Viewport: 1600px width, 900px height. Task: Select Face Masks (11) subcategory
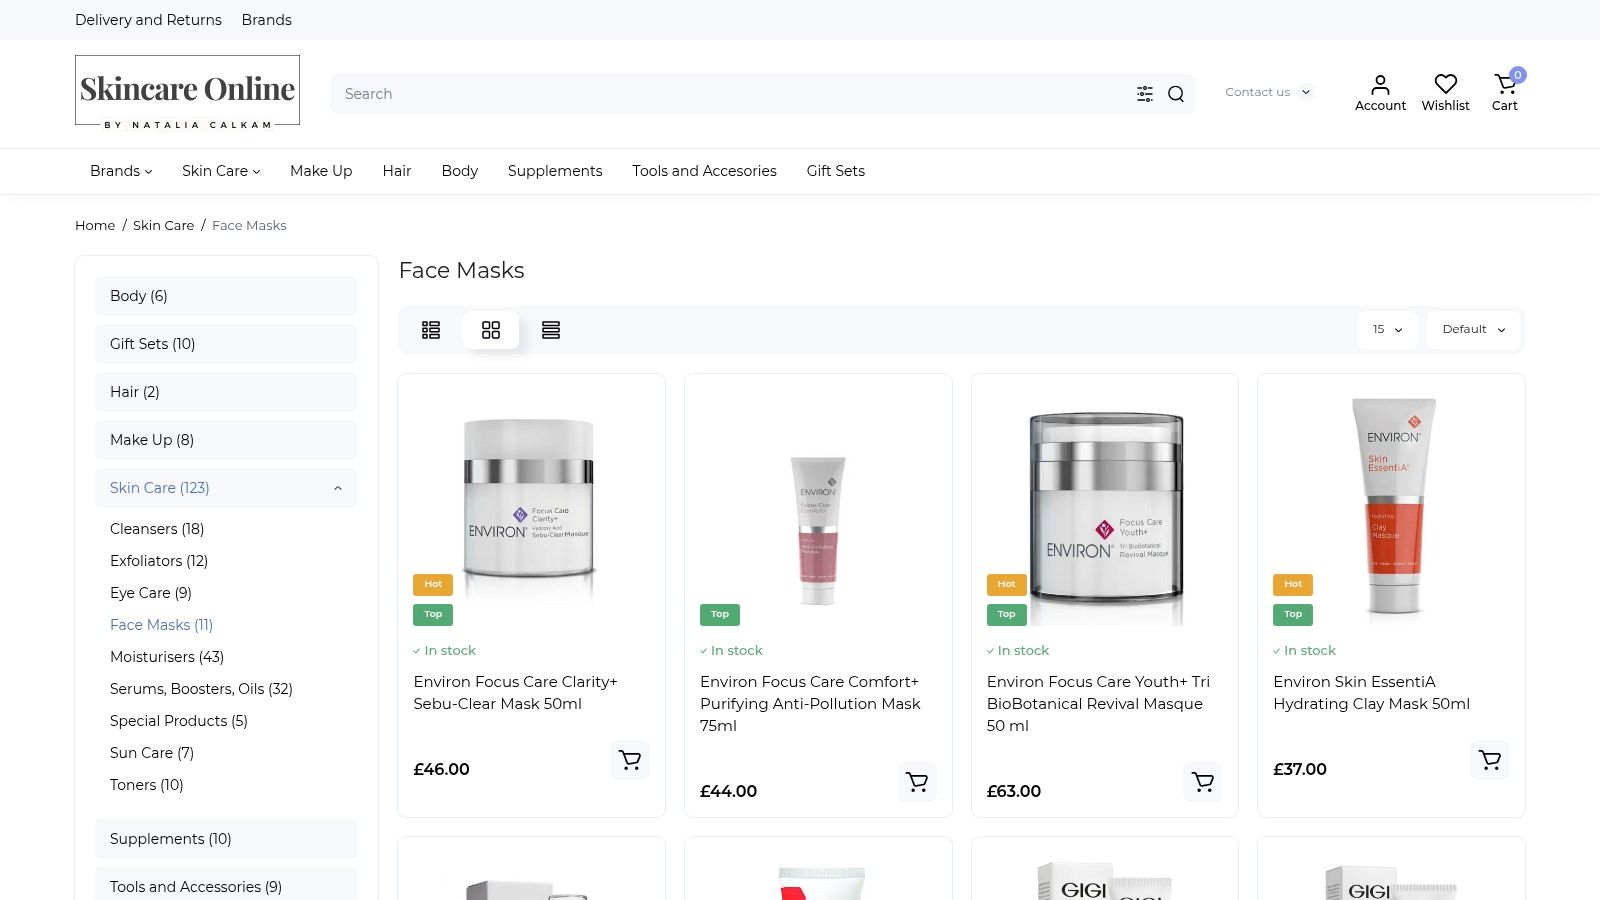161,625
